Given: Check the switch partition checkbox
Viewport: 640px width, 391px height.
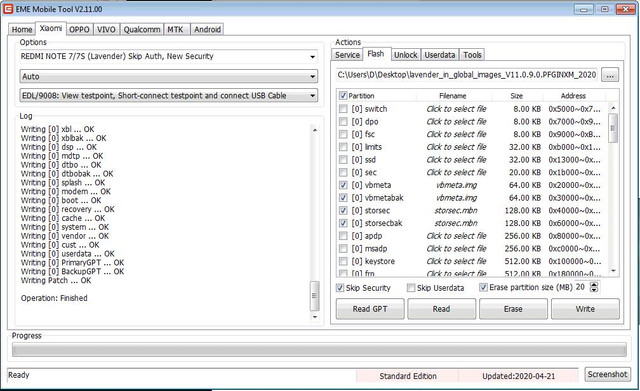Looking at the screenshot, I should pyautogui.click(x=343, y=109).
